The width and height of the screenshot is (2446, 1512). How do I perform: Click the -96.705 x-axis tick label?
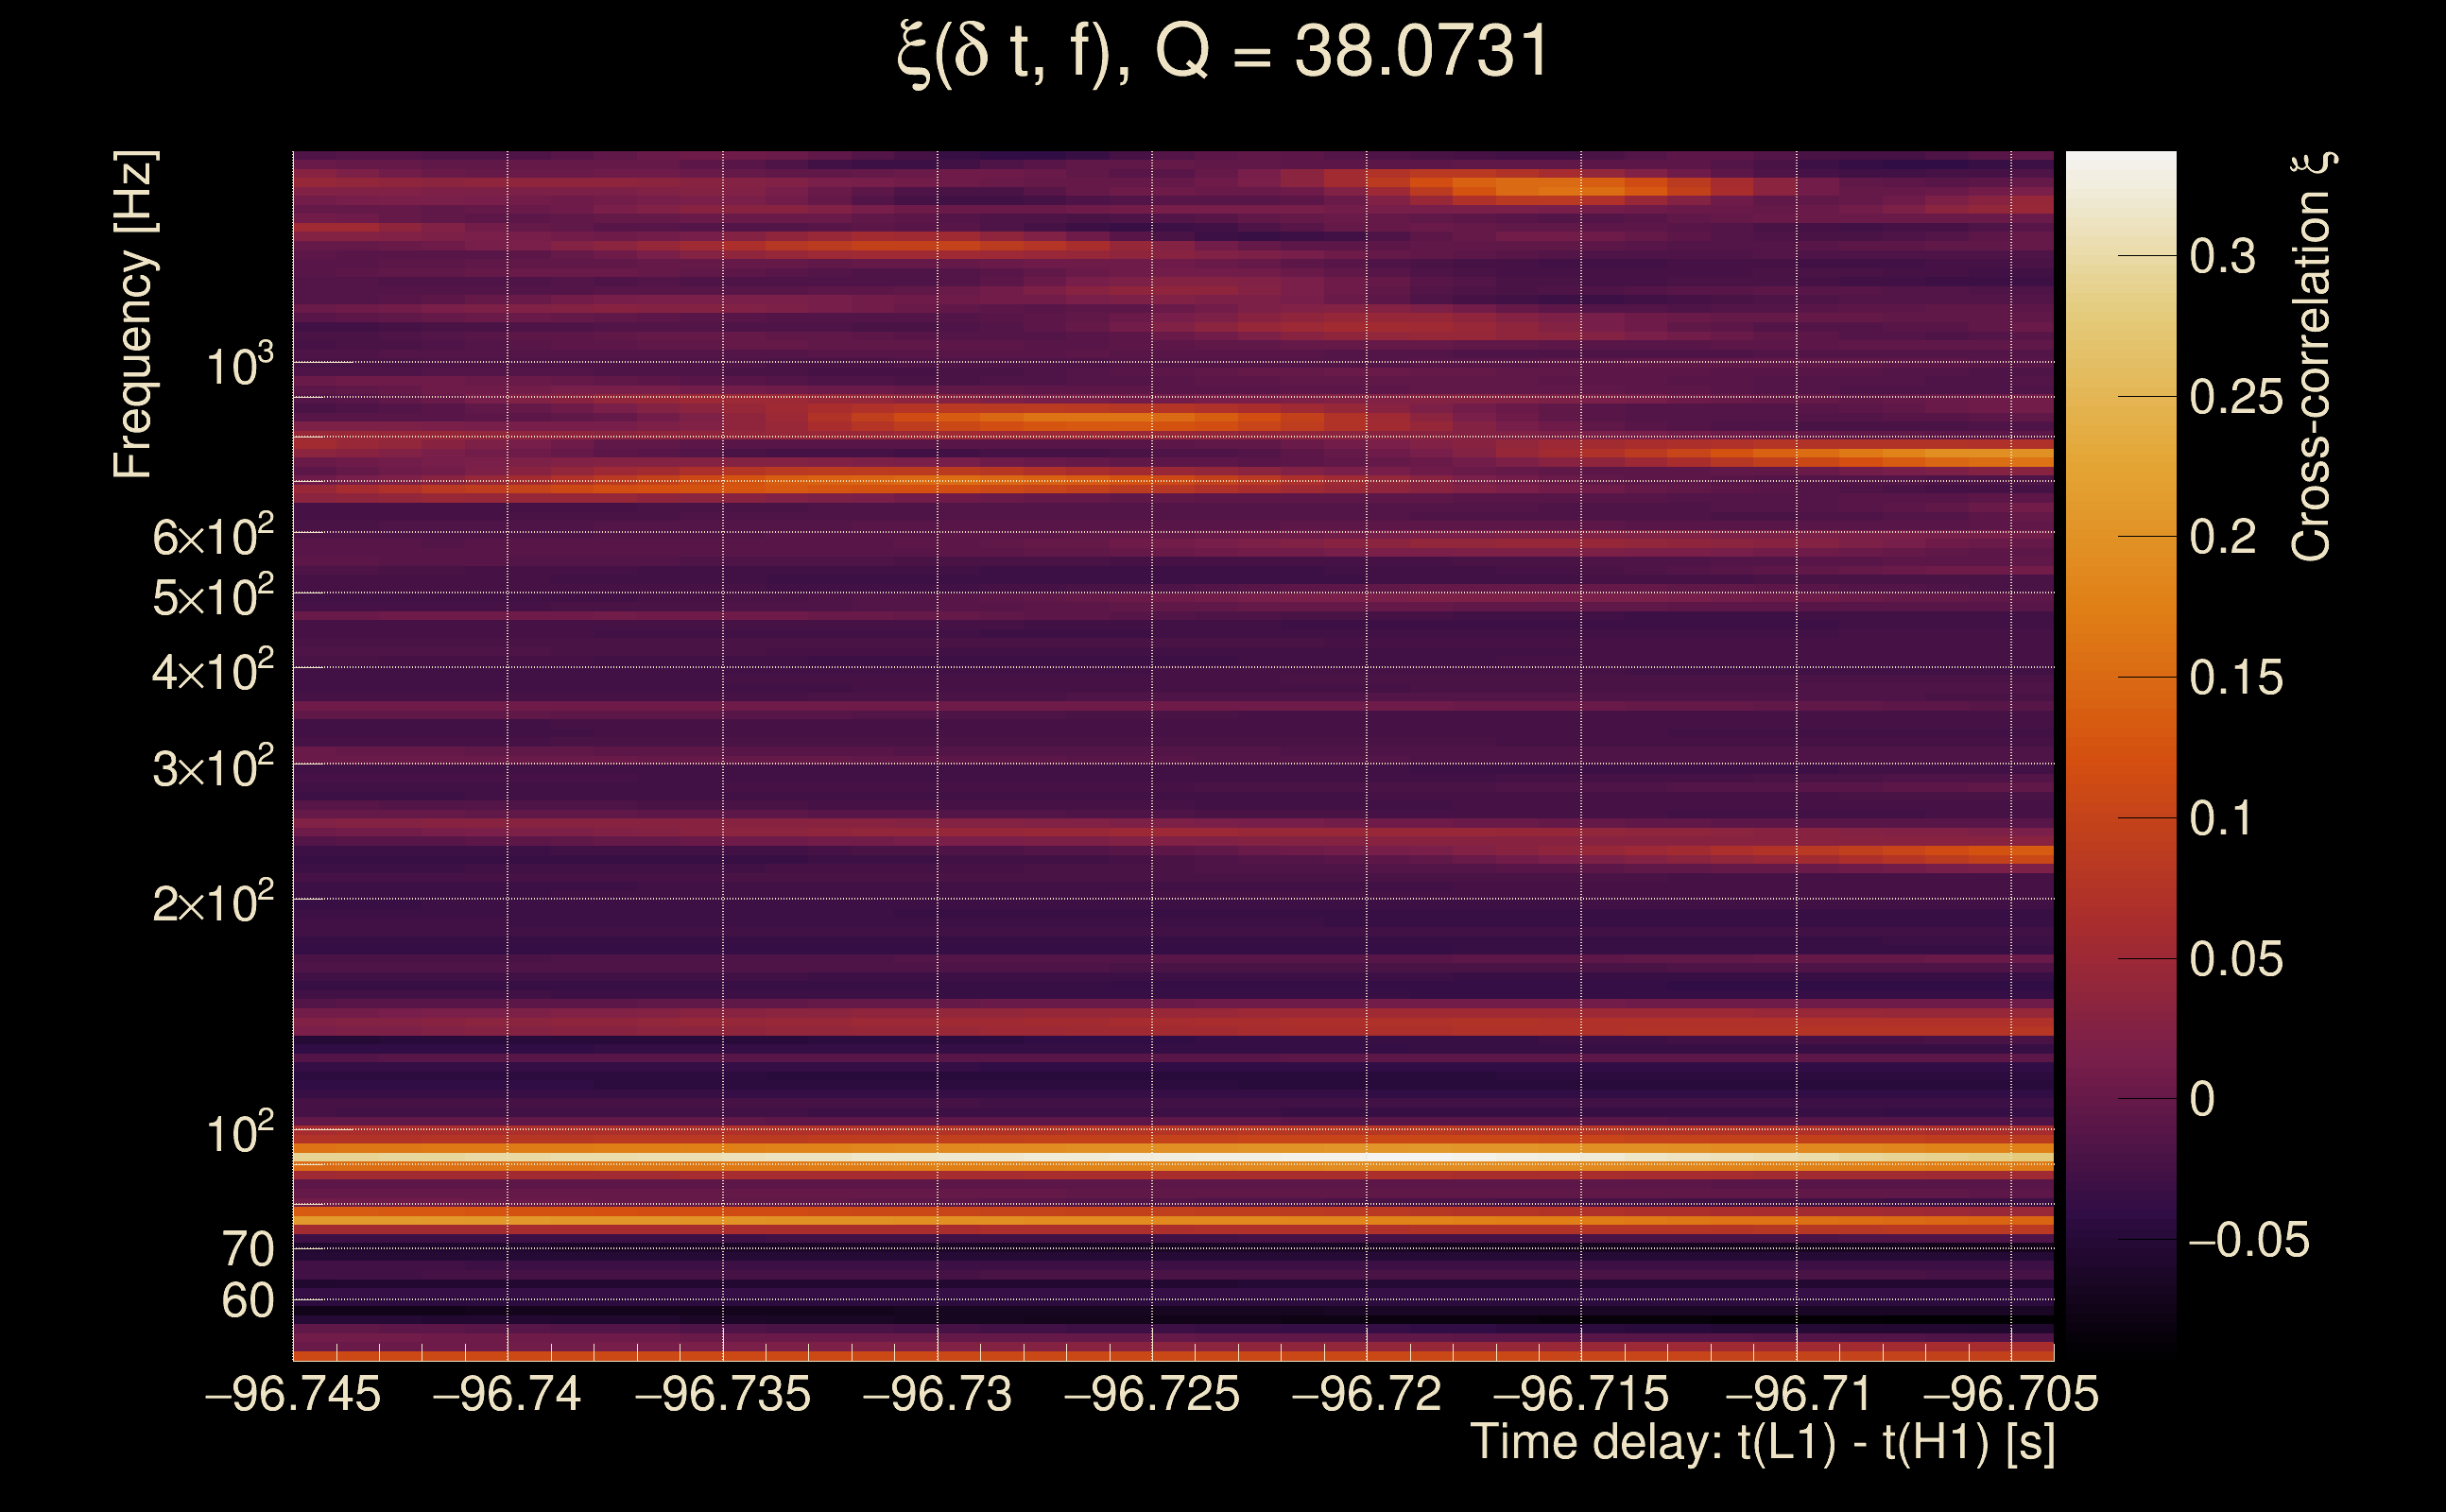[2010, 1394]
